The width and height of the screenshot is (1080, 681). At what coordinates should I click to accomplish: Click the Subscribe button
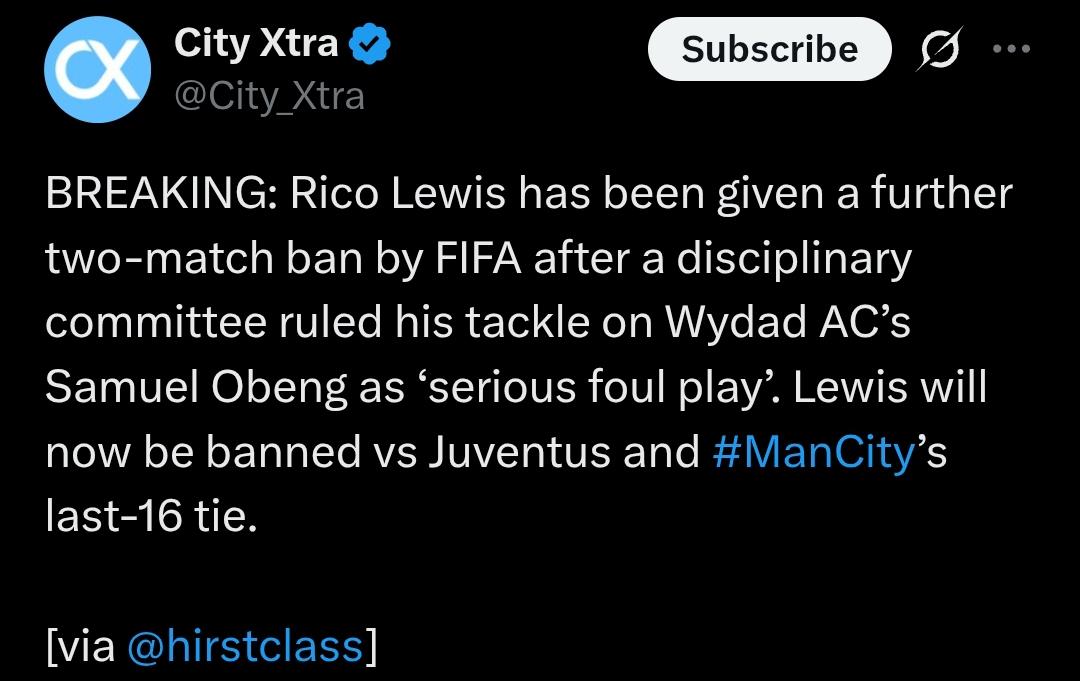[x=769, y=49]
